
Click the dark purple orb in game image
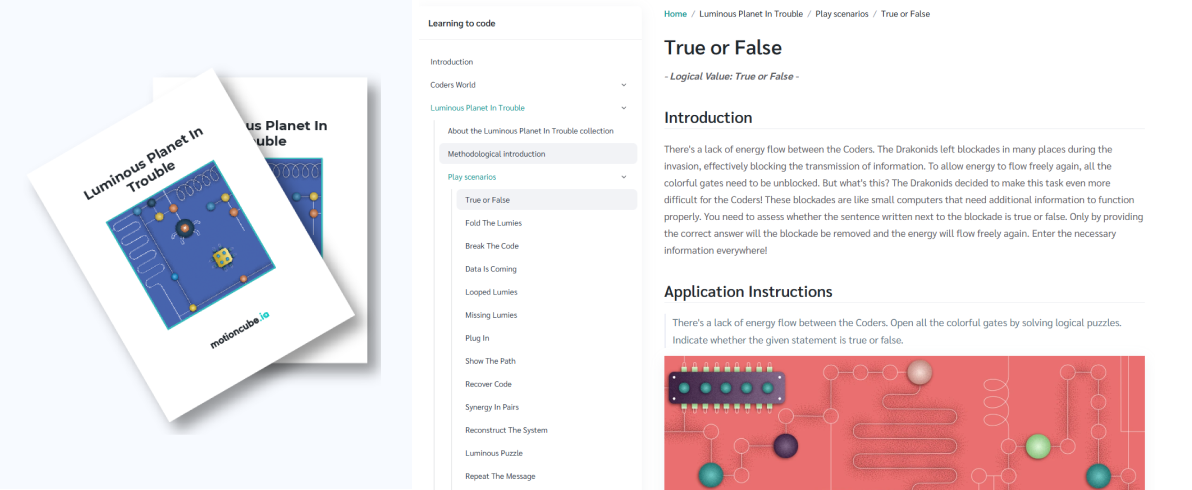pos(785,446)
